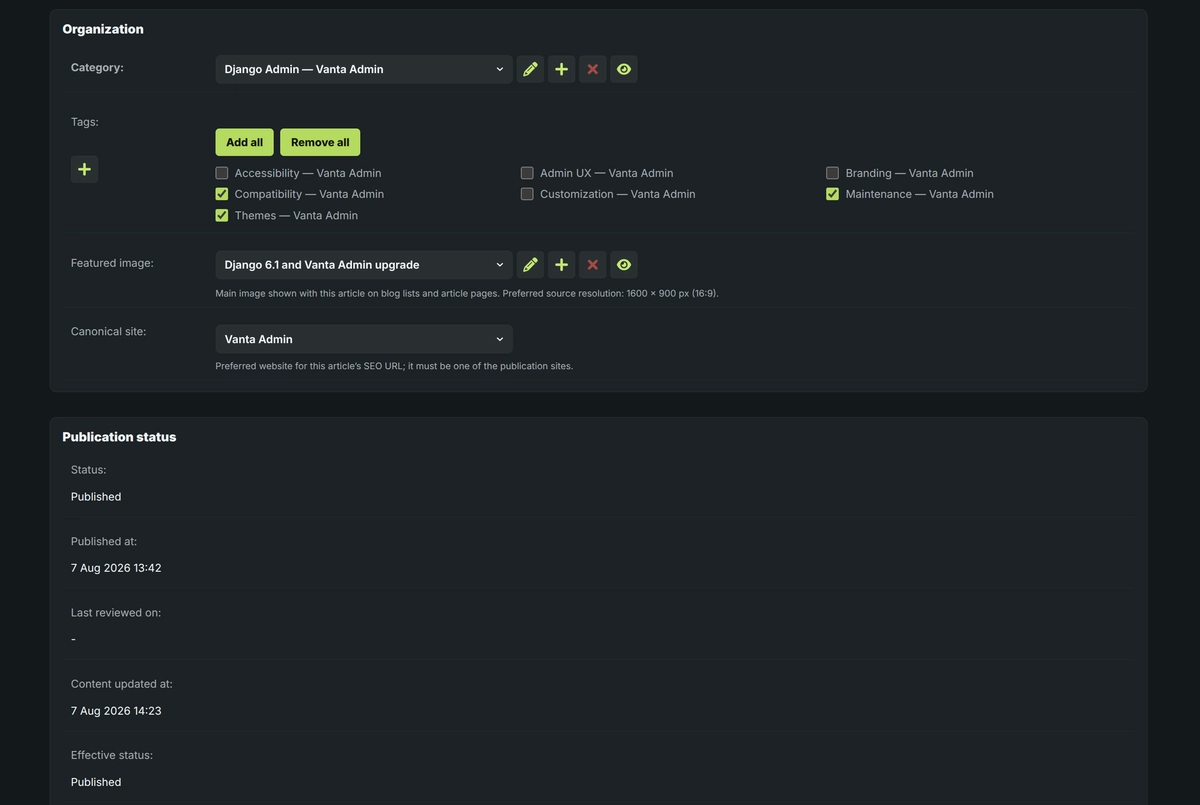Check the Customization — Vanta Admin tag
The image size is (1200, 805).
click(x=527, y=194)
